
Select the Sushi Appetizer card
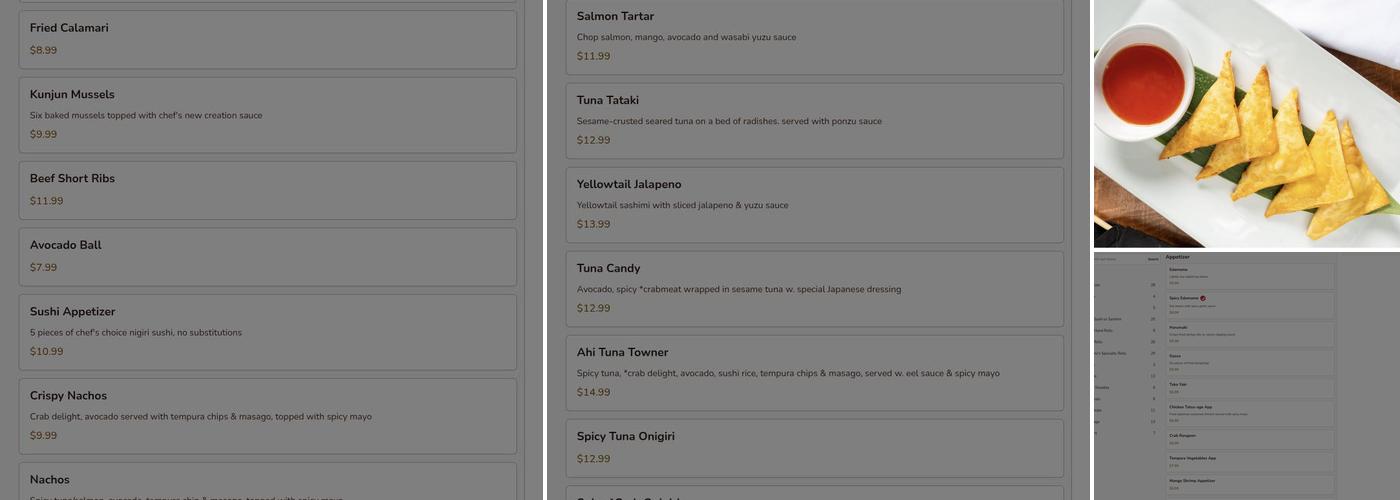click(267, 331)
